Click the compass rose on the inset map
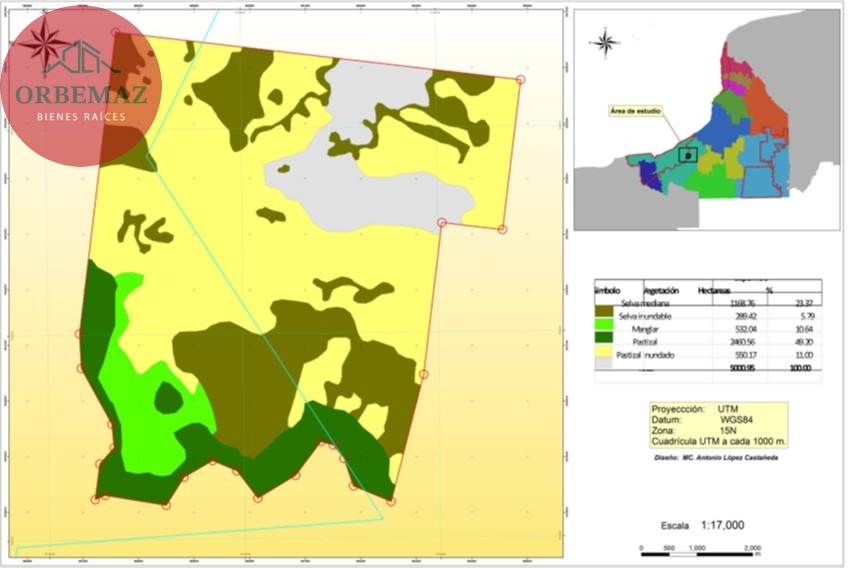 click(x=605, y=42)
